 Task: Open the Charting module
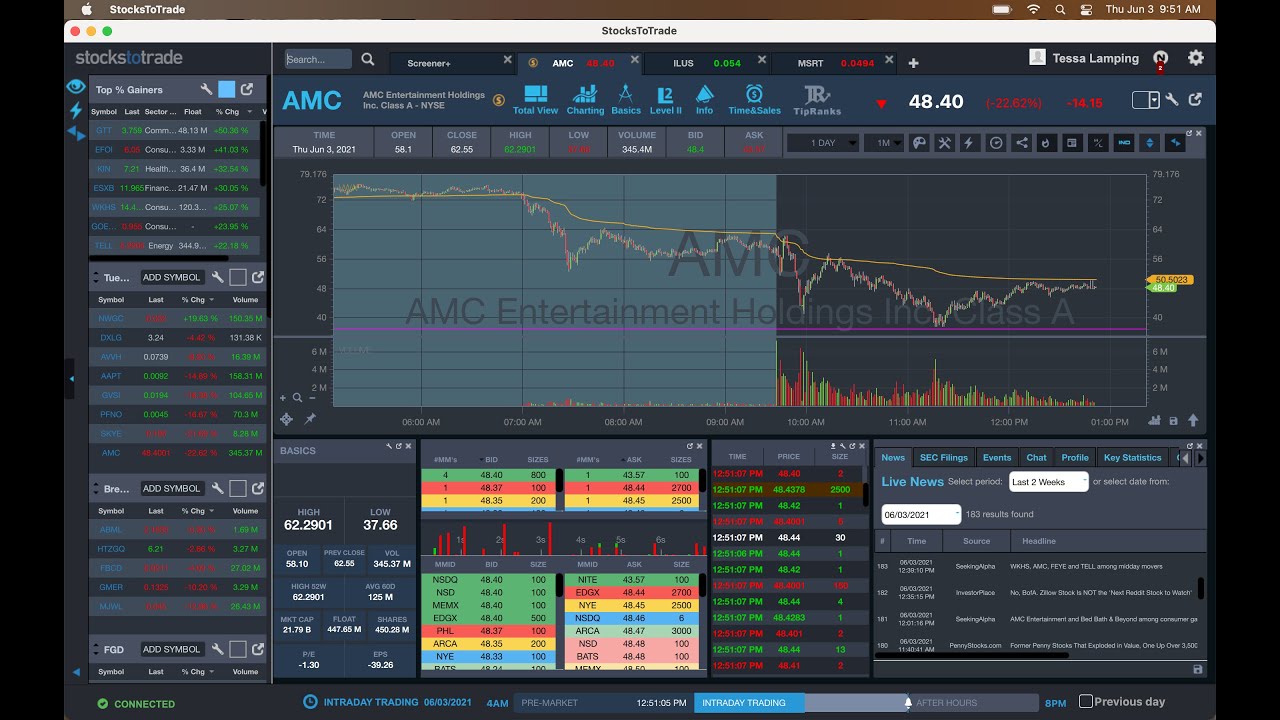(585, 100)
